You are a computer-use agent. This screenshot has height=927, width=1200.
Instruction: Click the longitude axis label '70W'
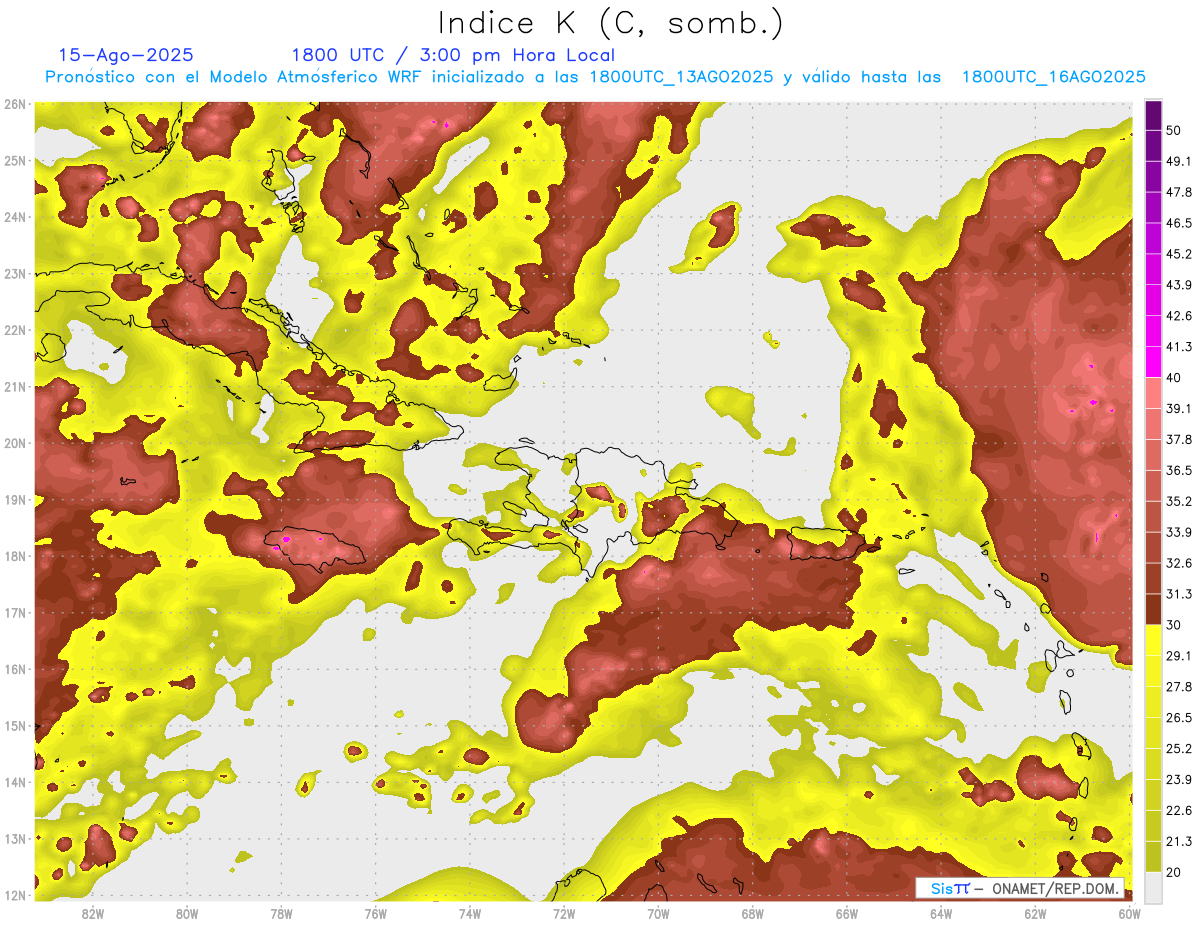tap(658, 913)
